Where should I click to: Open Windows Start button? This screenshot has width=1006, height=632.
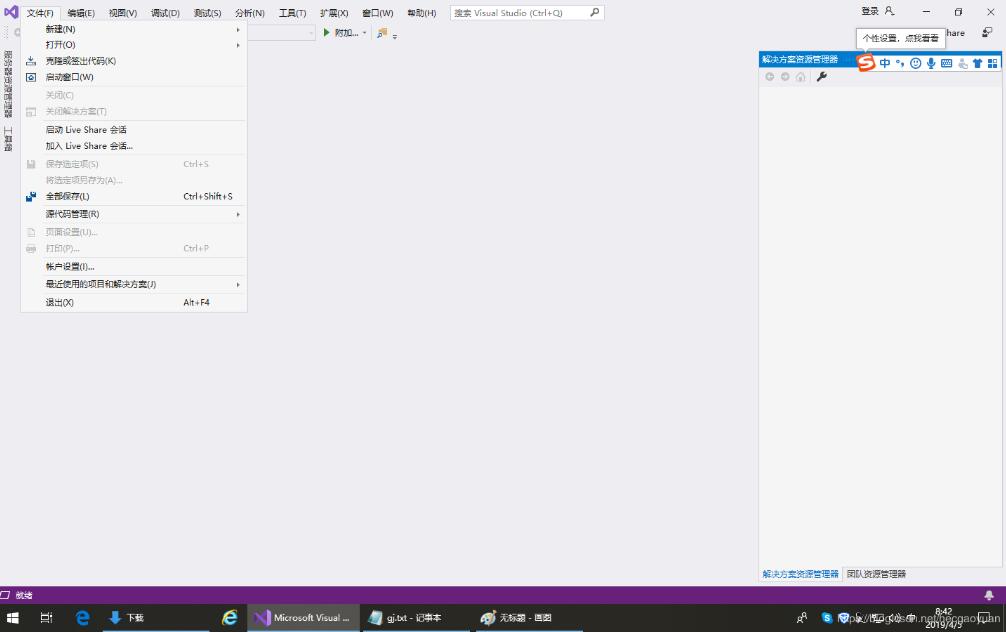coord(12,618)
